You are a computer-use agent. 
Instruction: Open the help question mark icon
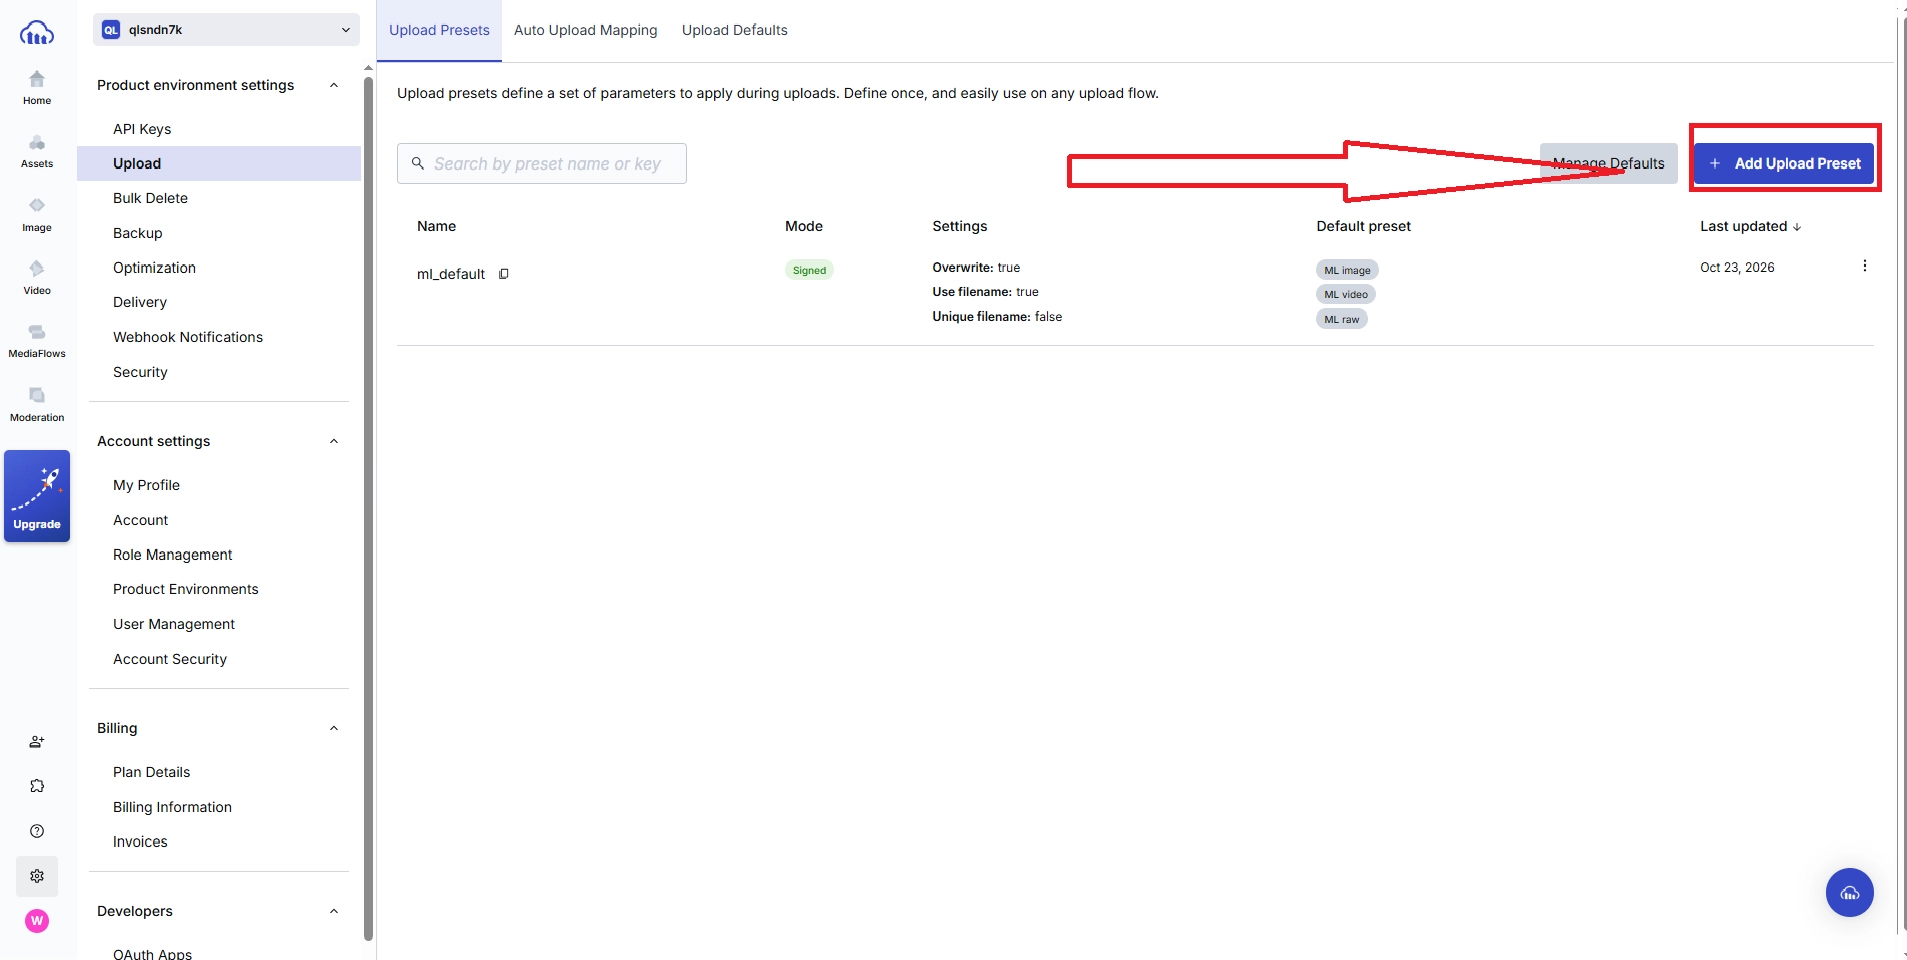pos(37,831)
